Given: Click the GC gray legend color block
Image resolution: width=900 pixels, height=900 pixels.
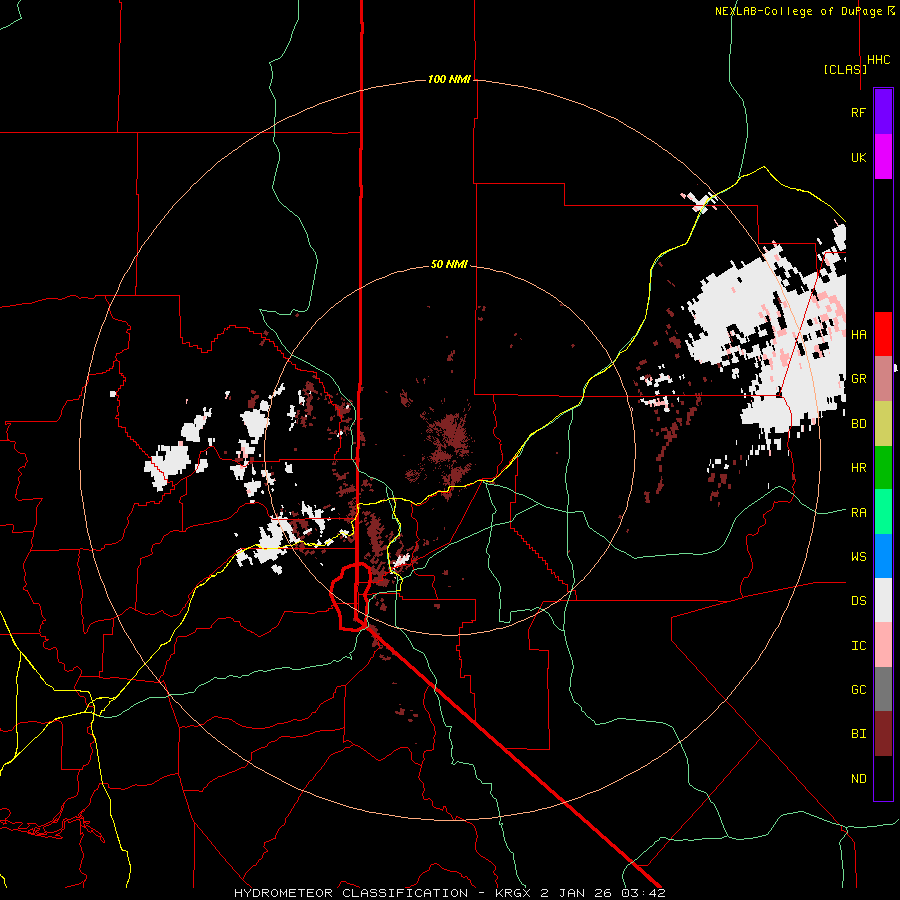Looking at the screenshot, I should [x=883, y=689].
